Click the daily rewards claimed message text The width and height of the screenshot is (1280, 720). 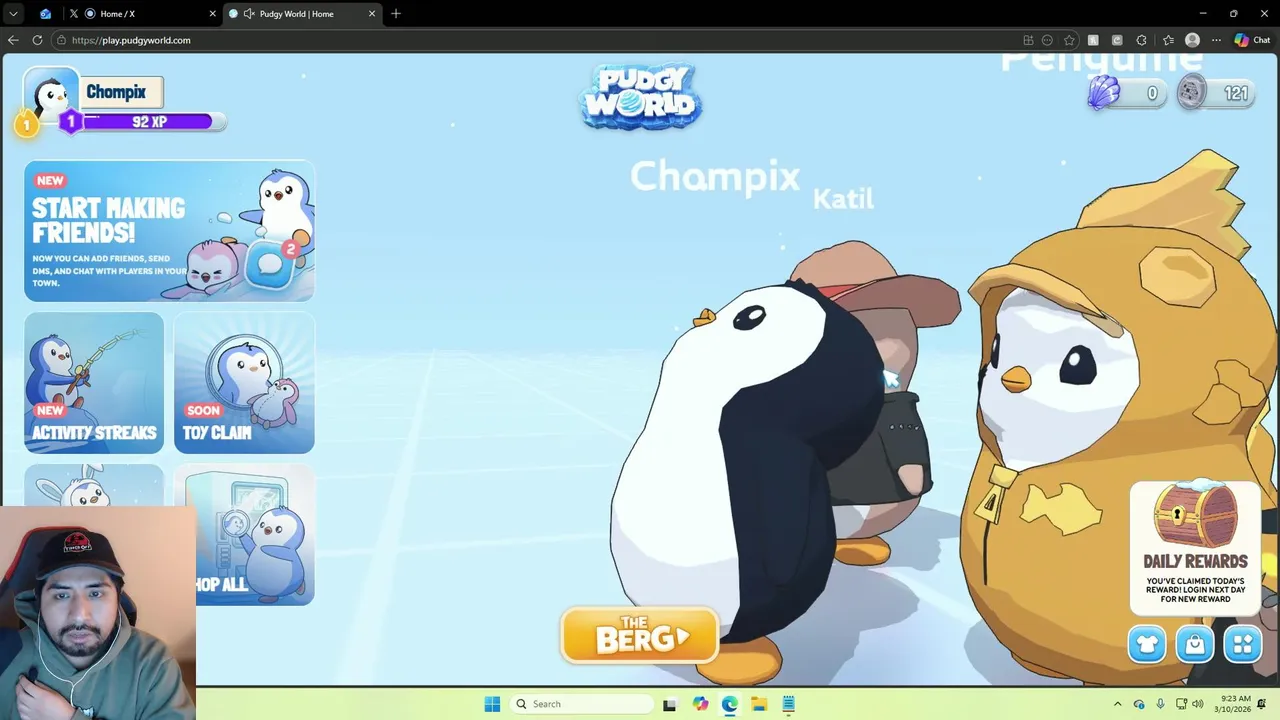pyautogui.click(x=1196, y=590)
